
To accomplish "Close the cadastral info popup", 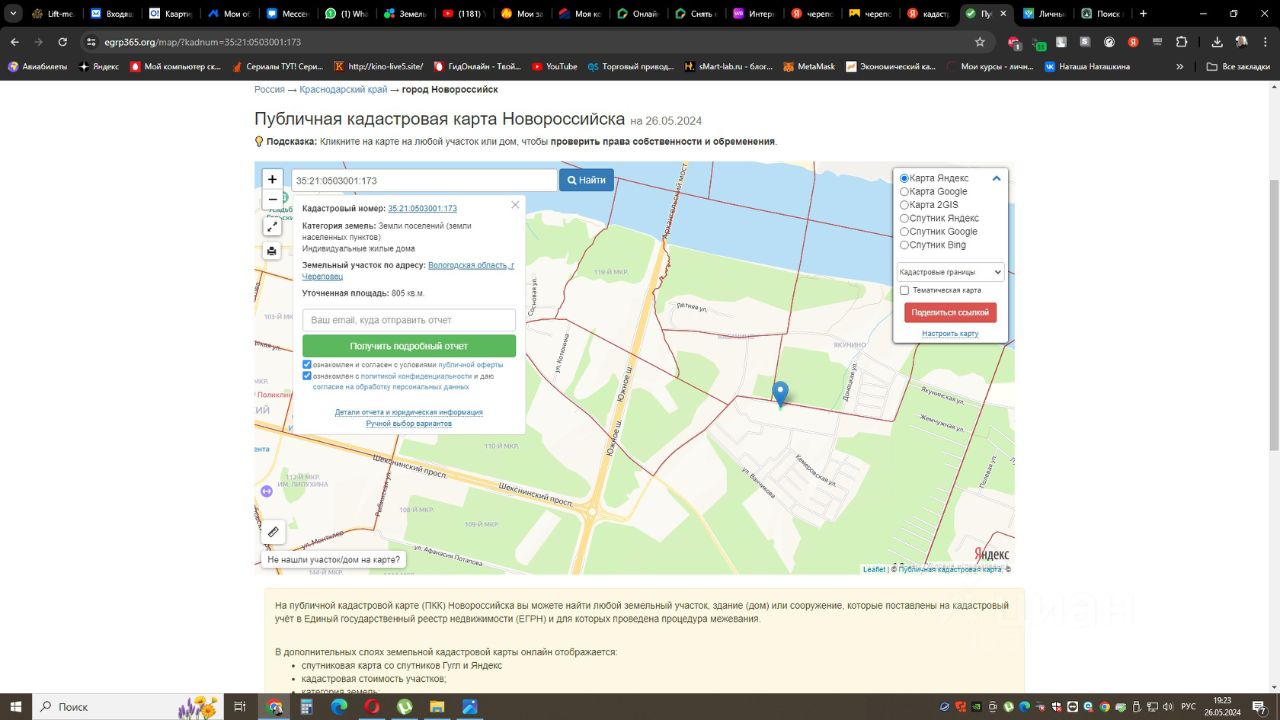I will point(515,205).
